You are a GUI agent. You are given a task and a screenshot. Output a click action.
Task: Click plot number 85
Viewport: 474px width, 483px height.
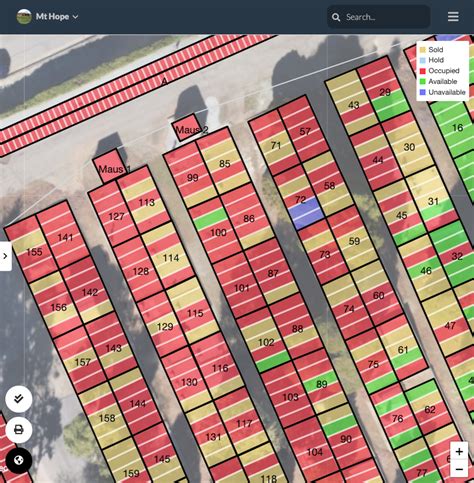pos(225,164)
